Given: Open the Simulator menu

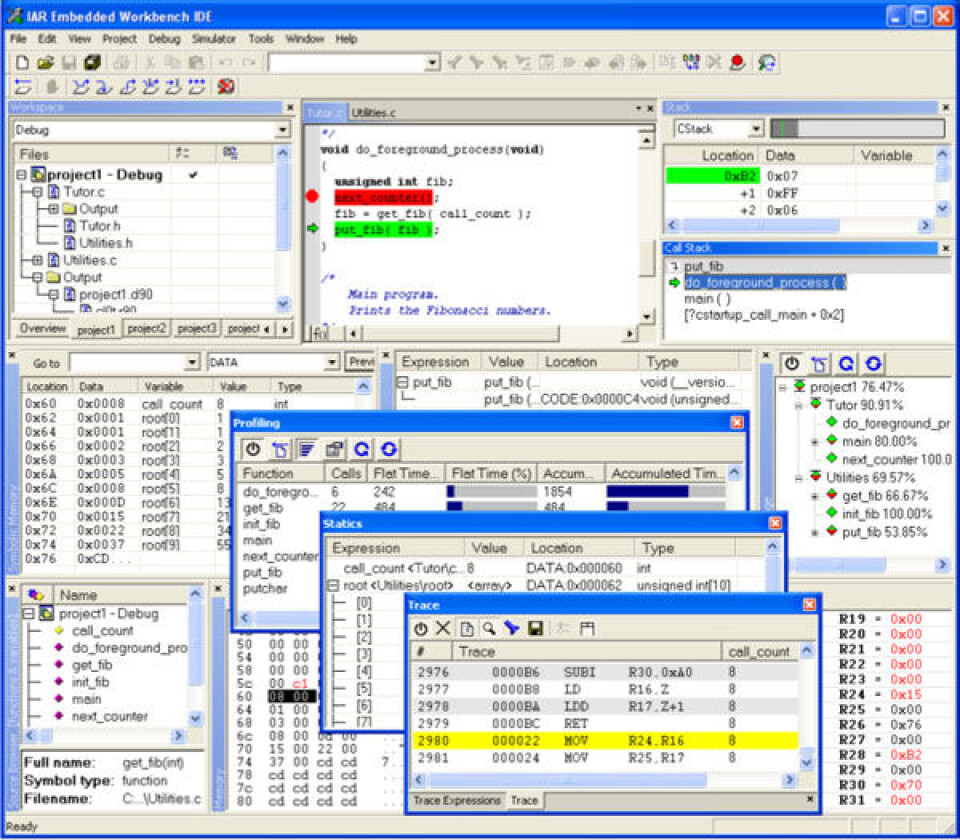Looking at the screenshot, I should (x=214, y=39).
